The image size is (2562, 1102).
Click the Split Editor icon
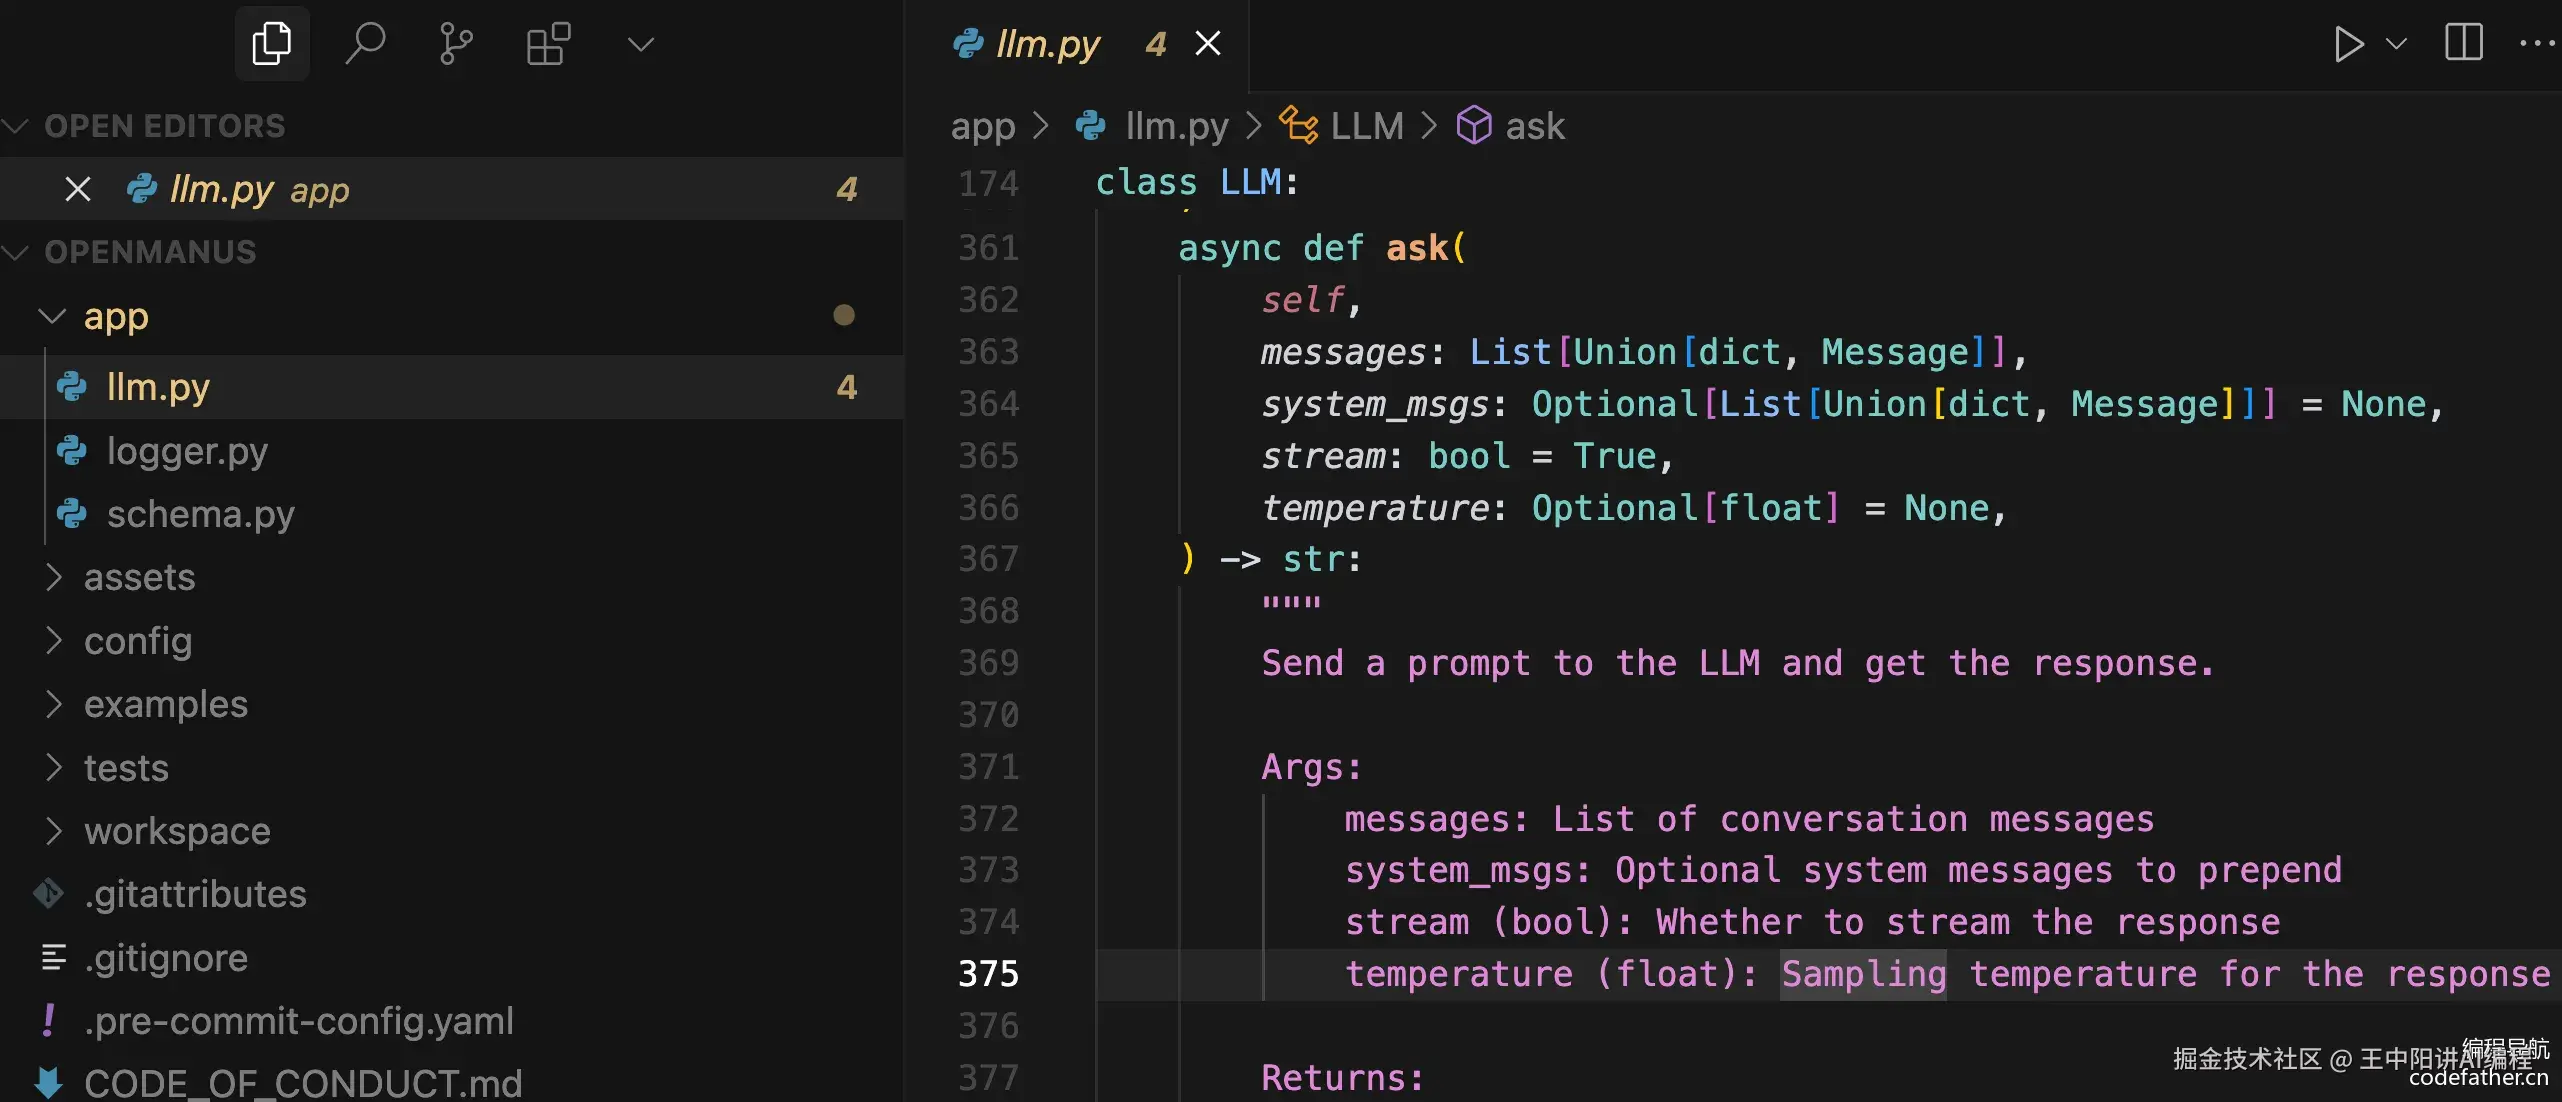tap(2464, 43)
